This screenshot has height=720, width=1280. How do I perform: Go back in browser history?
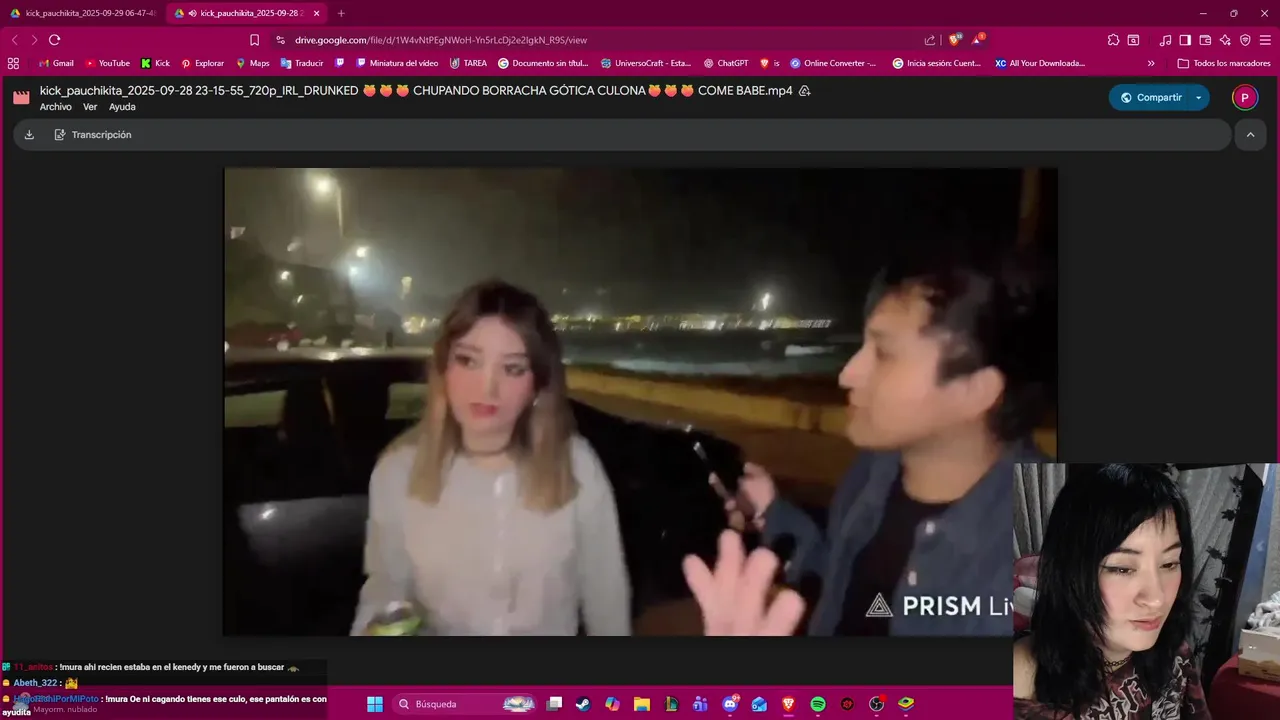(x=14, y=40)
